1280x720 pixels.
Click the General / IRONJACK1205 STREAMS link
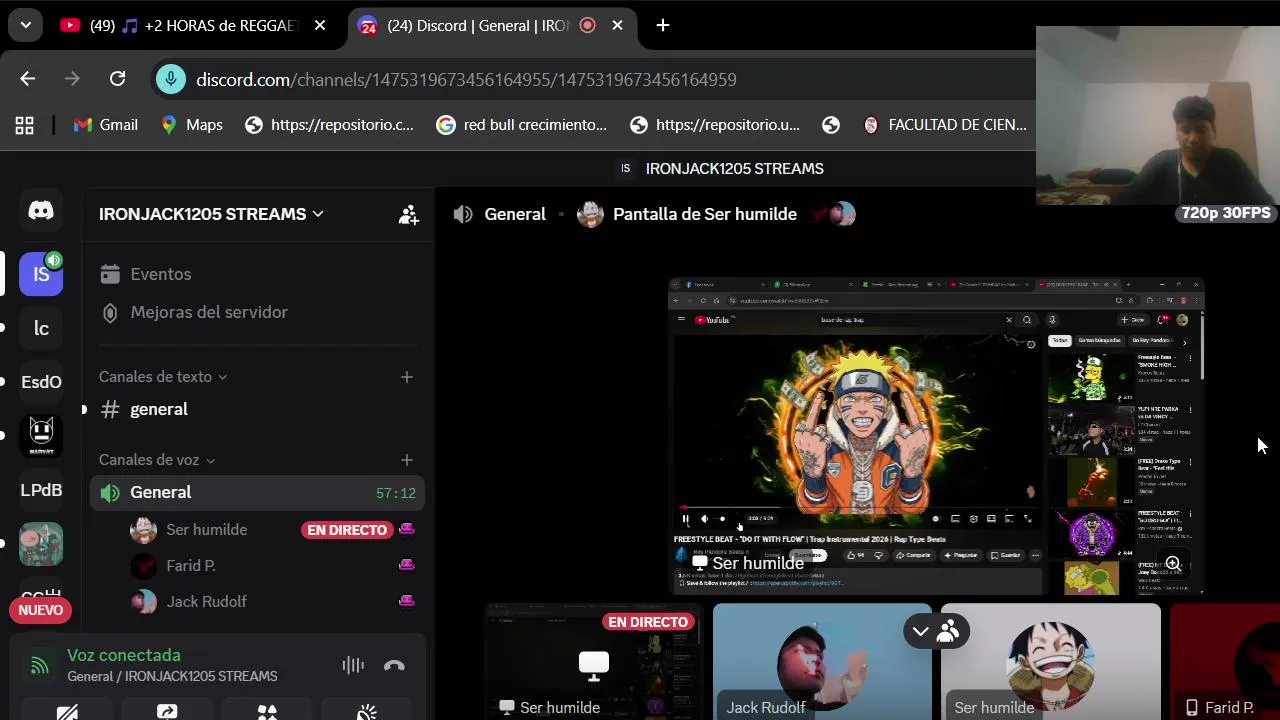pyautogui.click(x=172, y=677)
